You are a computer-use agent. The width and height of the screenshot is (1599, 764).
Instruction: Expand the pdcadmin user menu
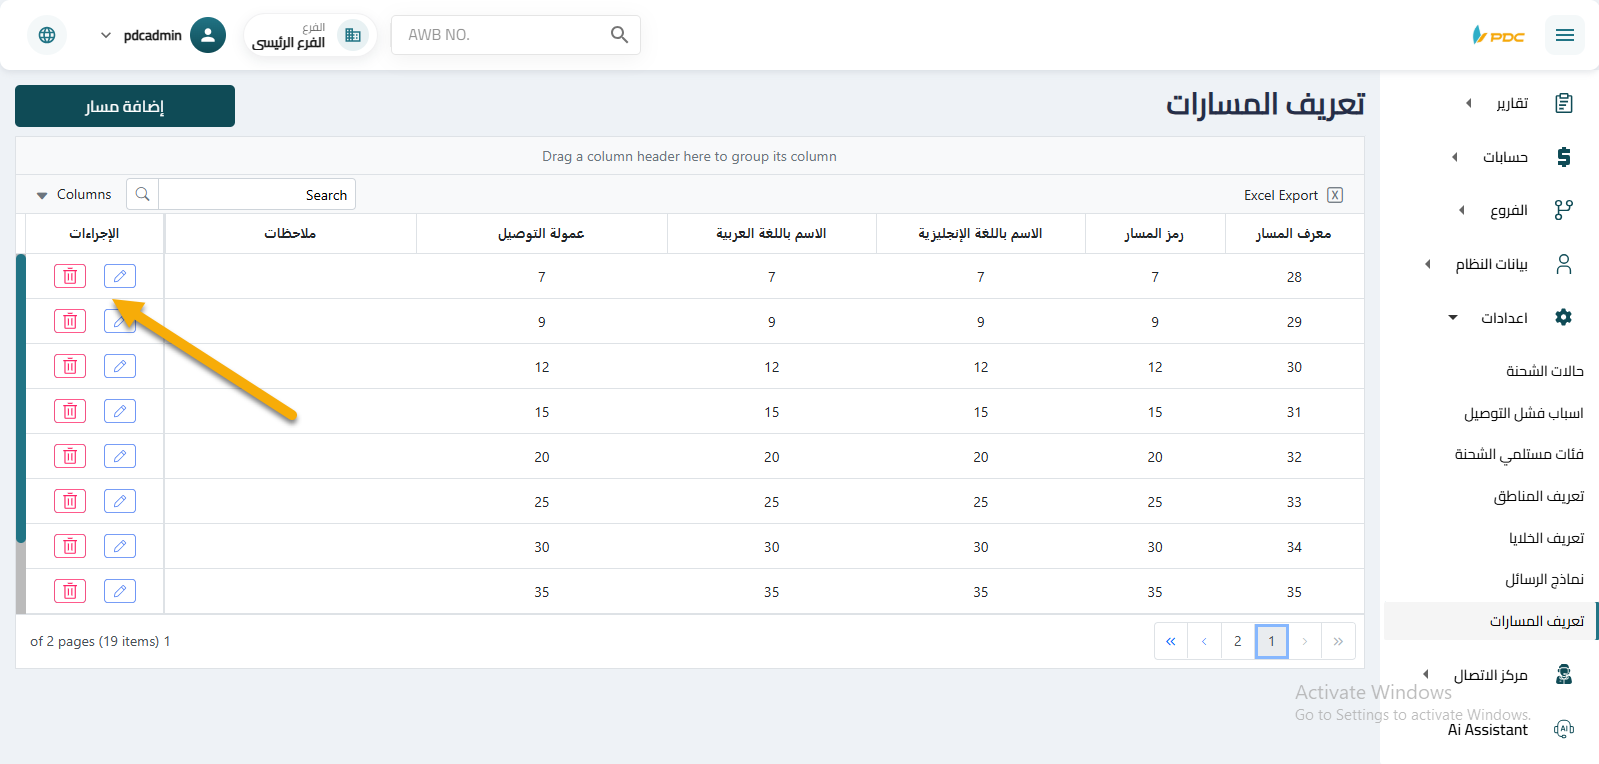click(106, 35)
